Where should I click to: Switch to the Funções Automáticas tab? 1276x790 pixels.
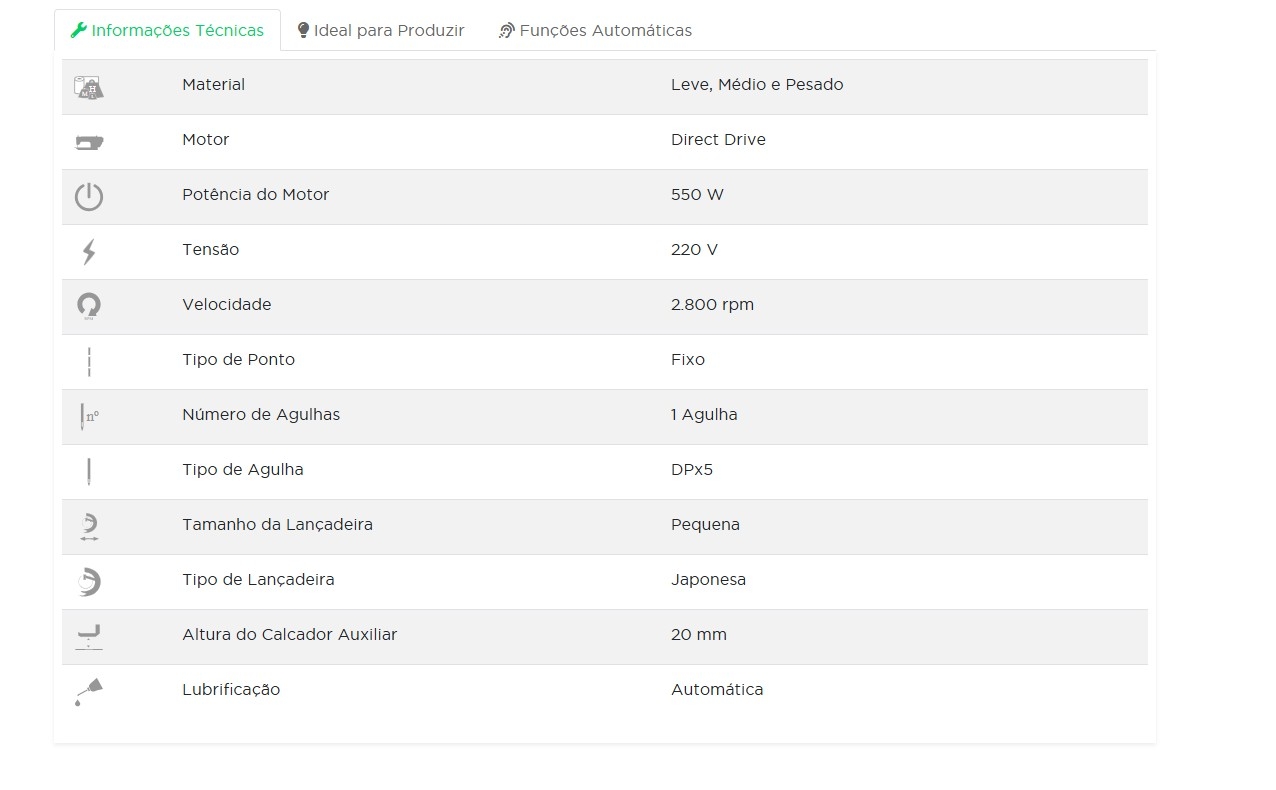(595, 30)
